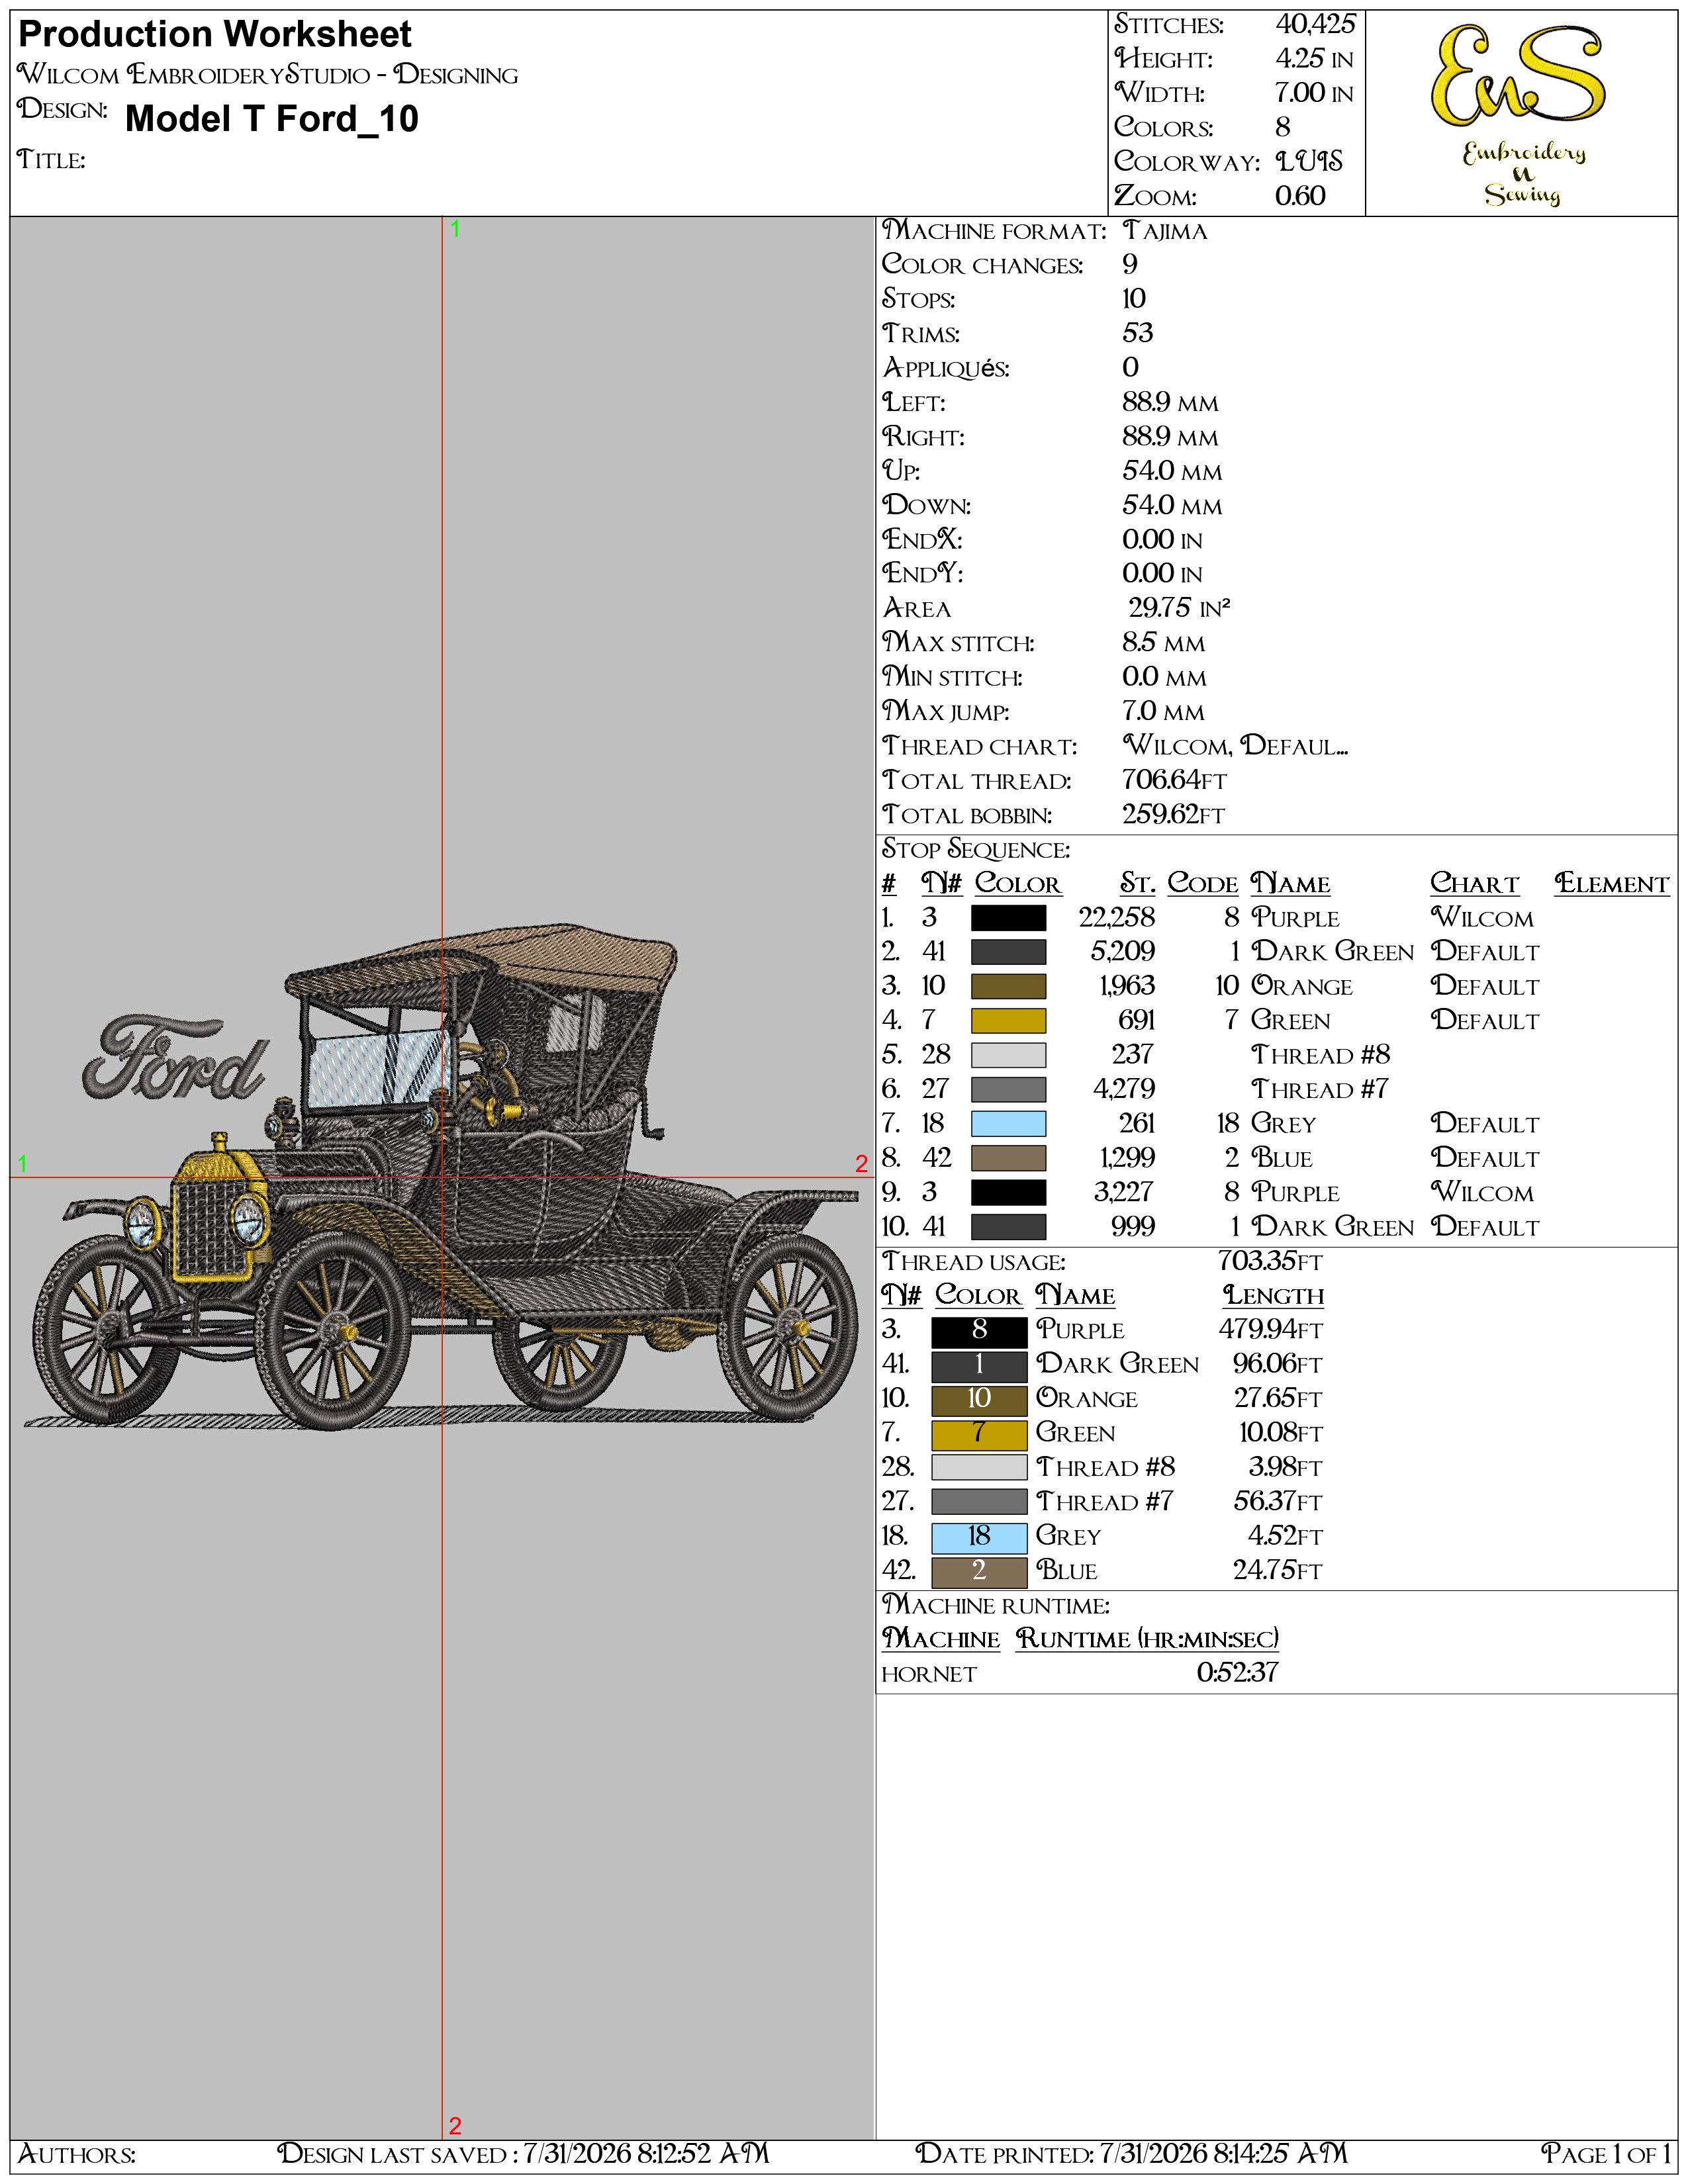Click the "Length" column header
The height and width of the screenshot is (2184, 1688).
tap(1273, 1296)
